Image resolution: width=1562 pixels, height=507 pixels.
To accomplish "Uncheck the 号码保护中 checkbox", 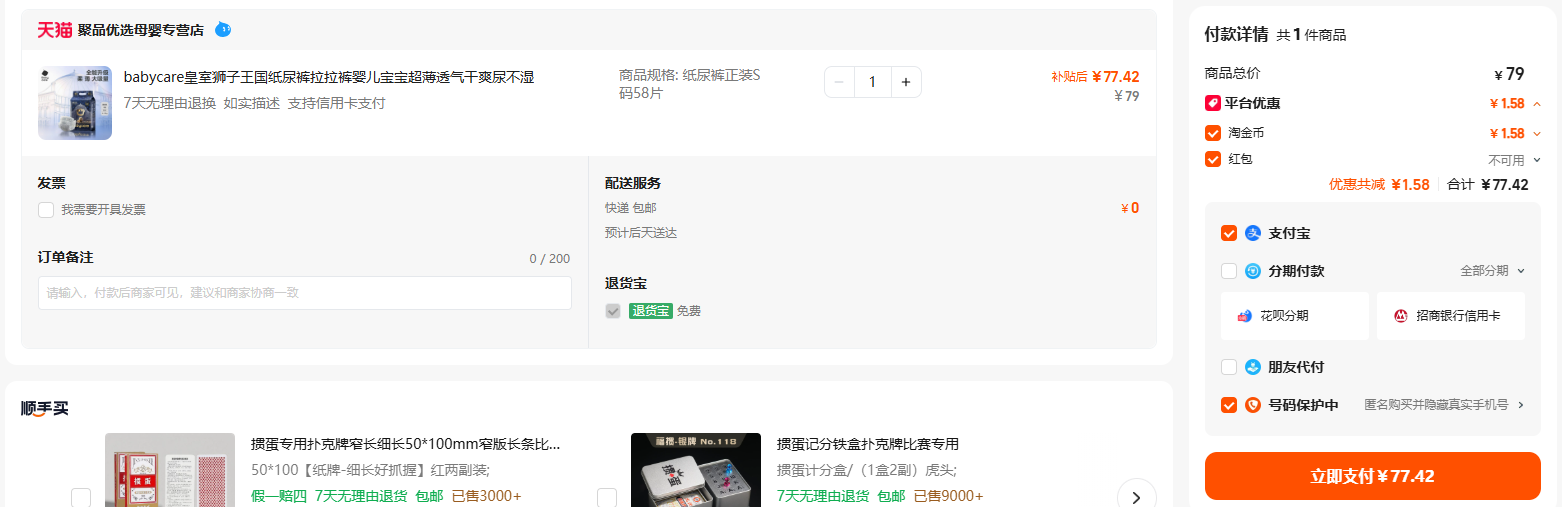I will [1229, 405].
